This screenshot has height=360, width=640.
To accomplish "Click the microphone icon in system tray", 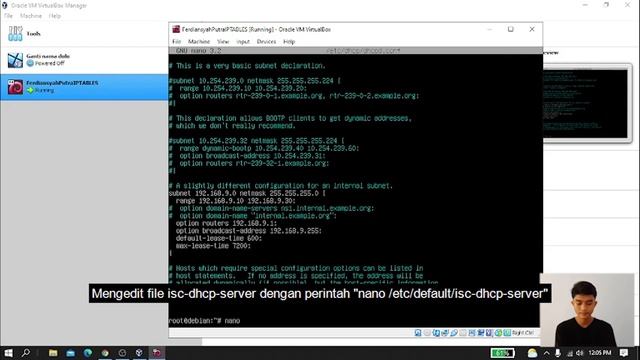I will [x=558, y=353].
